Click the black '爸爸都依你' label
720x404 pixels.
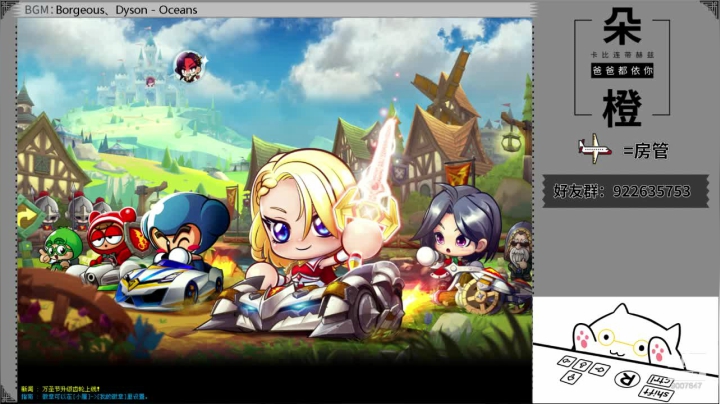pos(622,71)
